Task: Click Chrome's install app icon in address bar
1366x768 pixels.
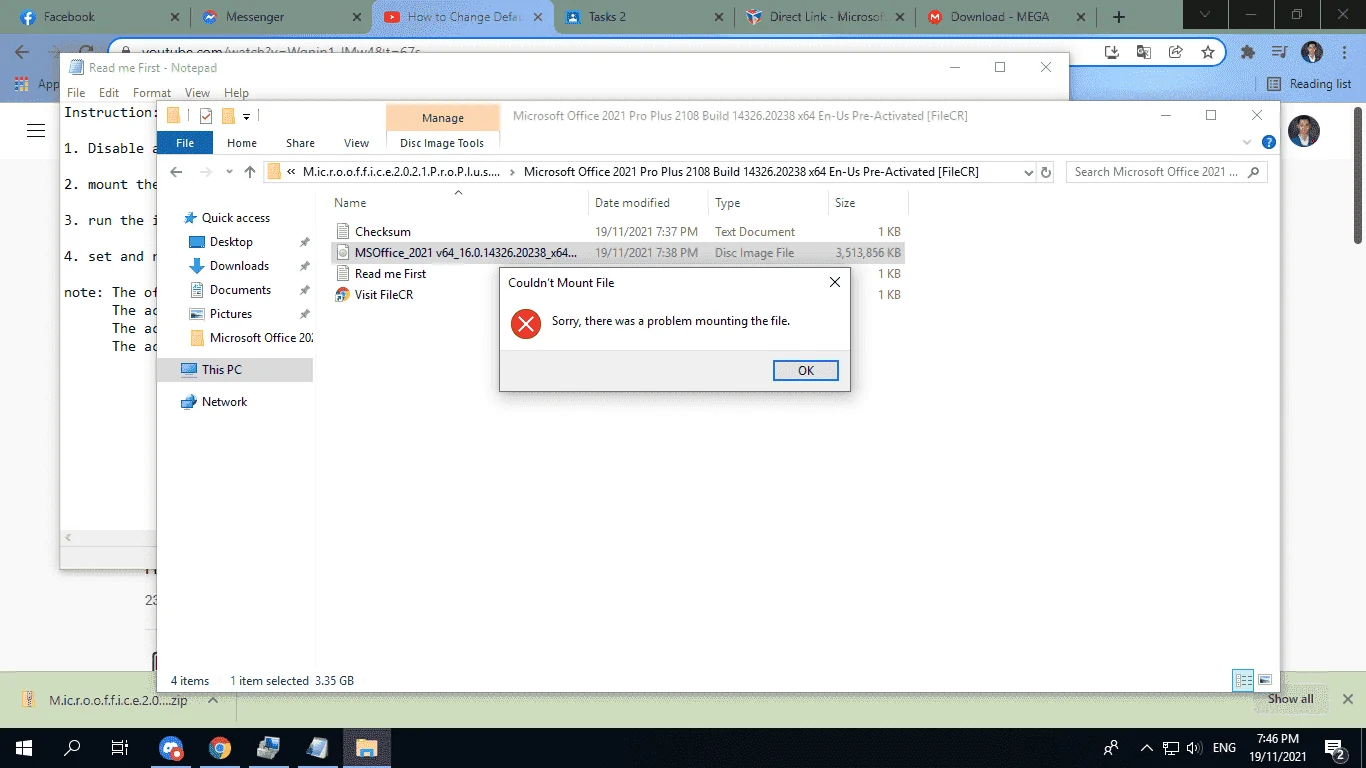Action: point(1112,52)
